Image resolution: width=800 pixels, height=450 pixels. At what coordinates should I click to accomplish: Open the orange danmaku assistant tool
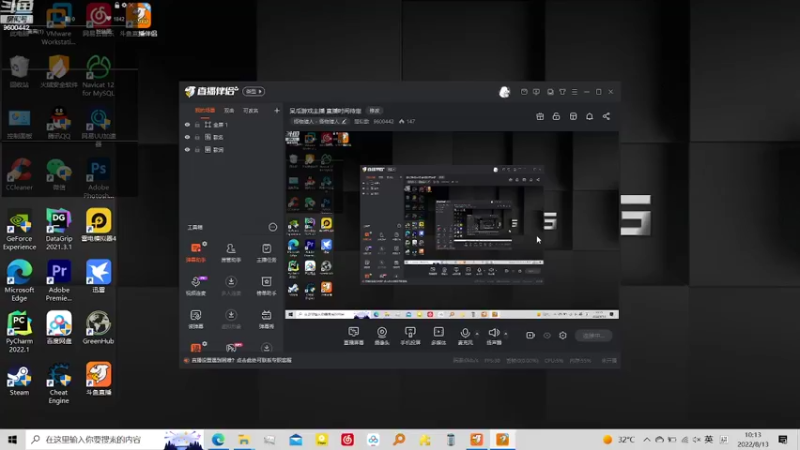196,252
